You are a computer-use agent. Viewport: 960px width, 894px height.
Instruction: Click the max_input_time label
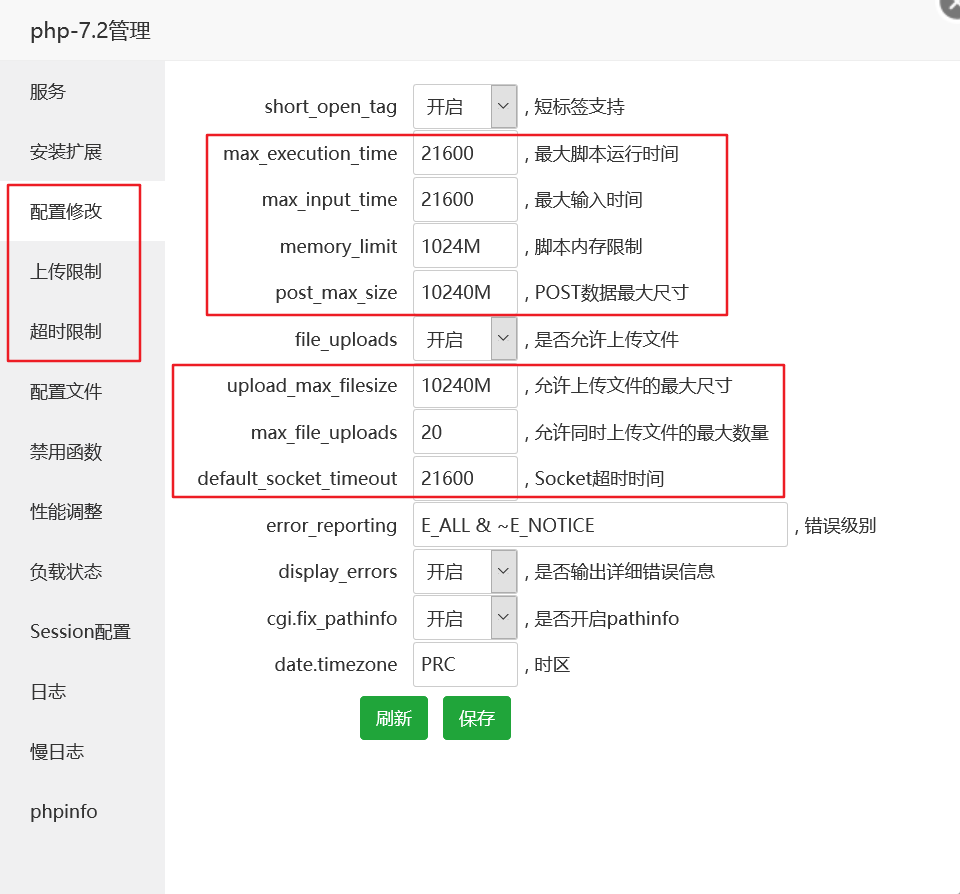pos(329,200)
